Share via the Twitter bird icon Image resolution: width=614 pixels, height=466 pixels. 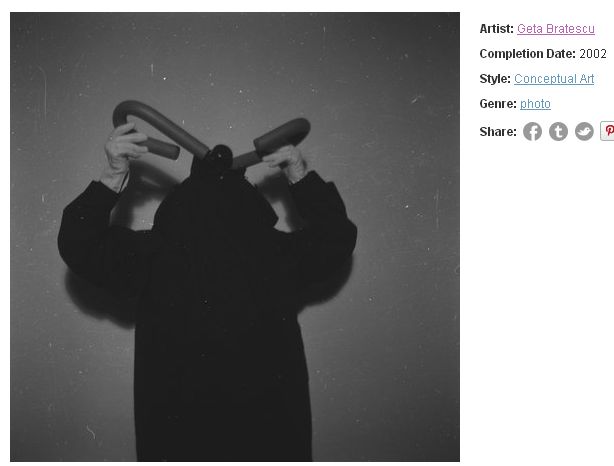[584, 131]
